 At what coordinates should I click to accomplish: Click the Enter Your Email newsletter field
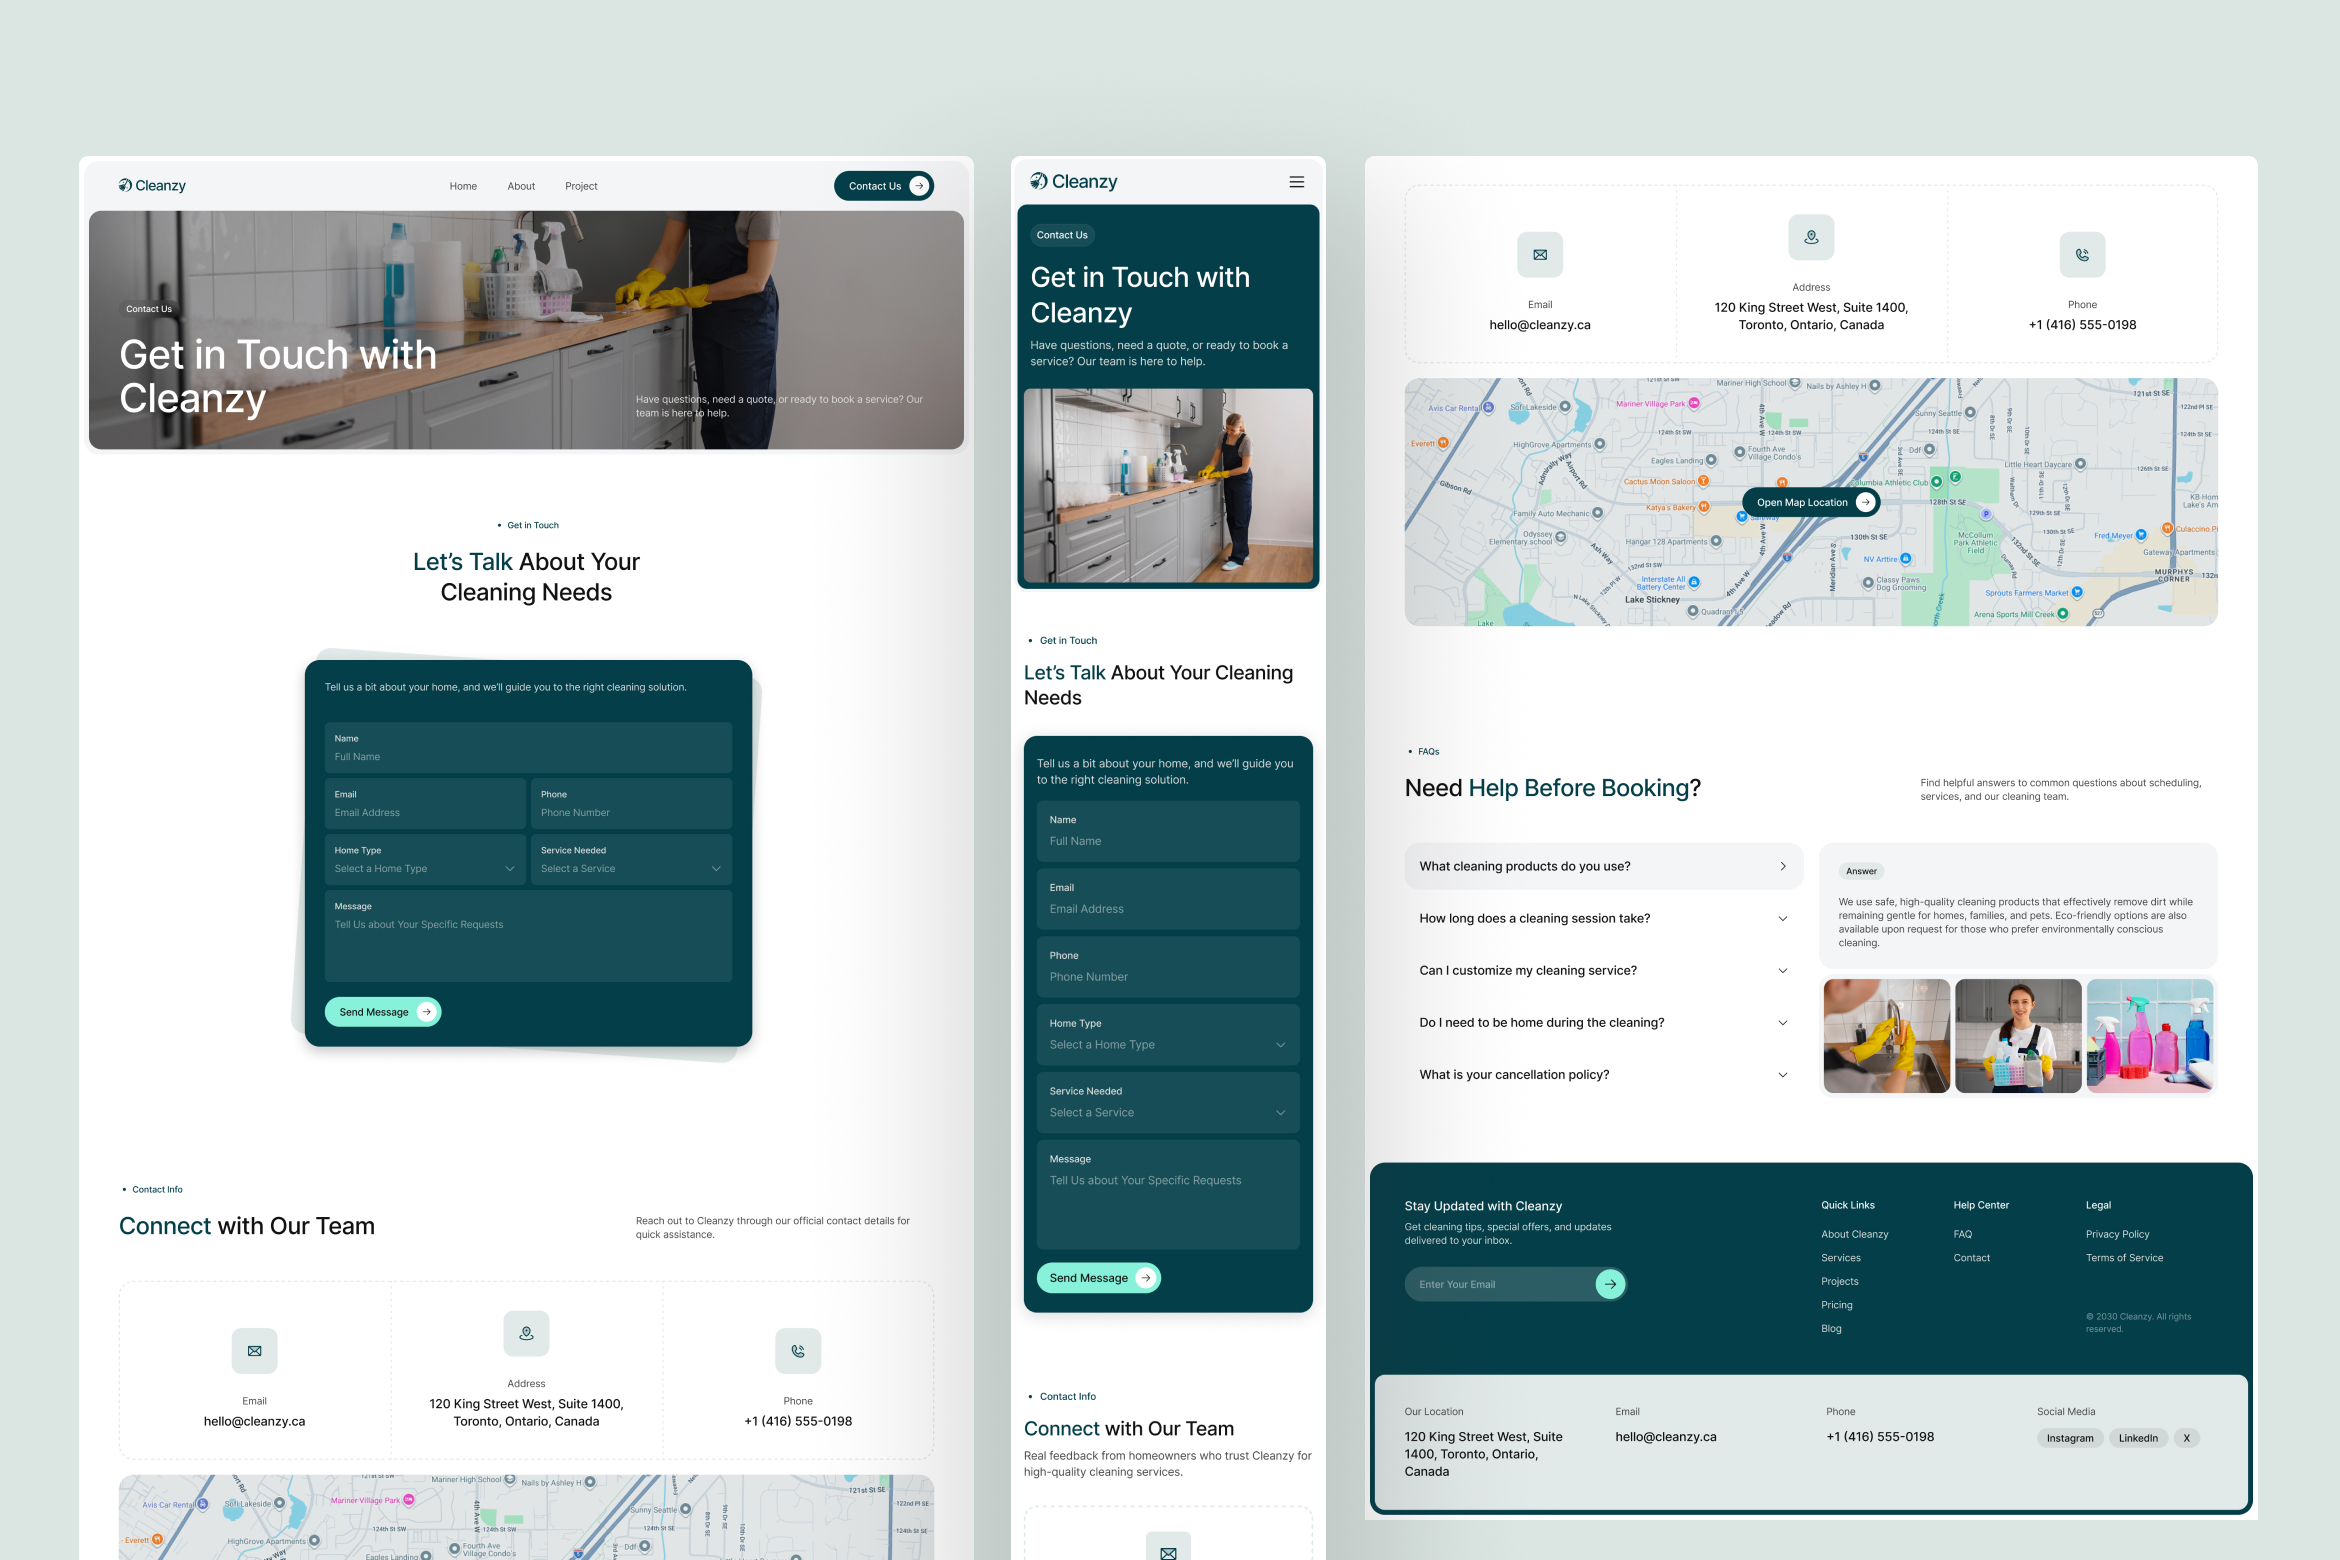(x=1495, y=1285)
